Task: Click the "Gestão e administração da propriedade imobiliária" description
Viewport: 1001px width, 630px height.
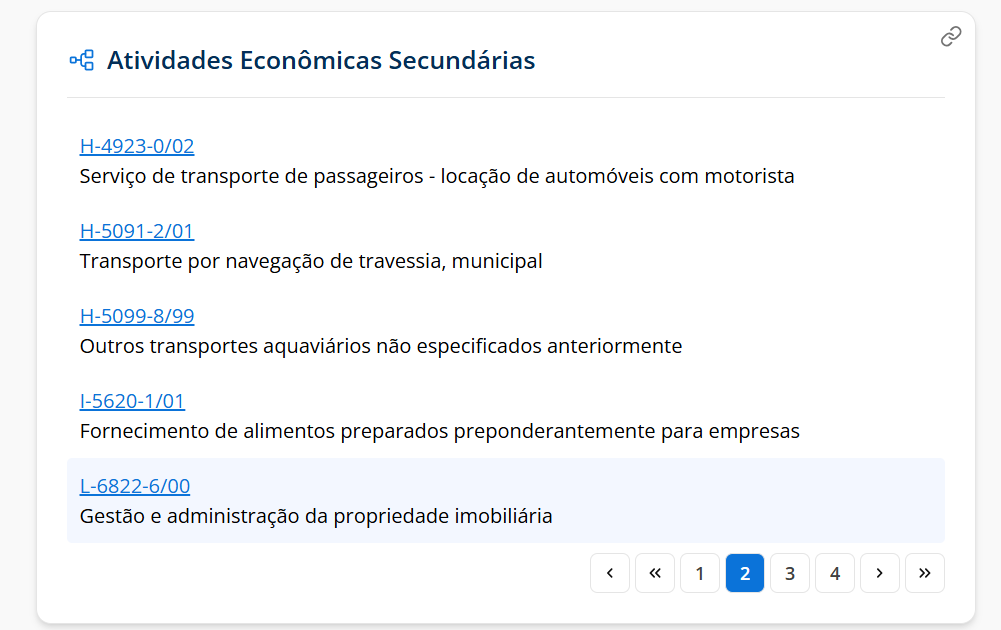Action: (x=316, y=517)
